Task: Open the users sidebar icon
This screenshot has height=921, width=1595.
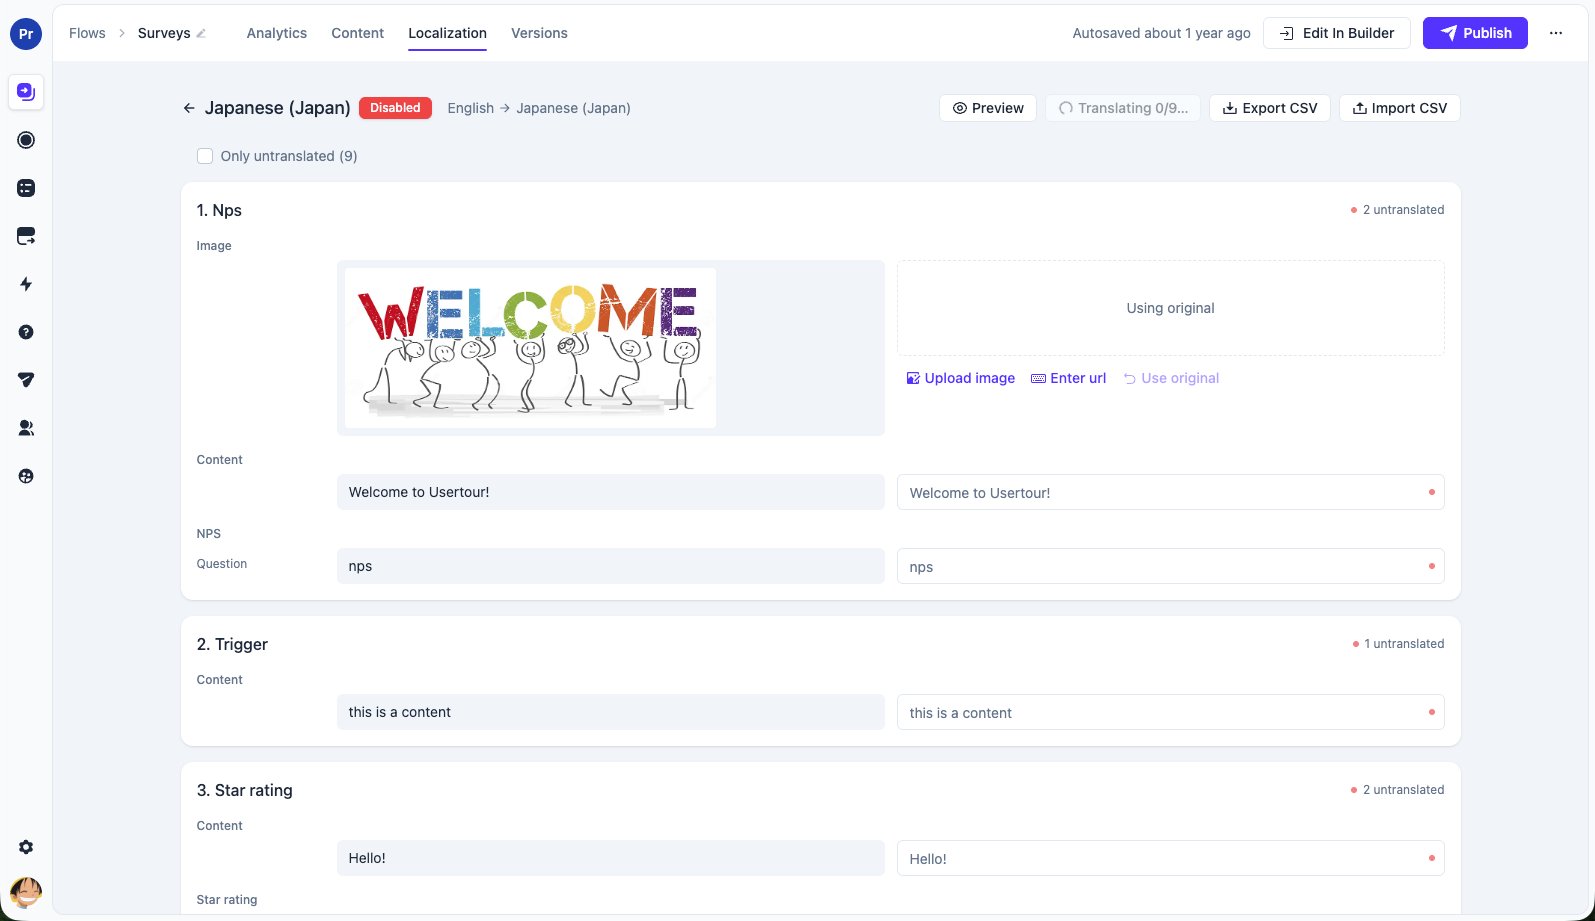Action: point(26,428)
